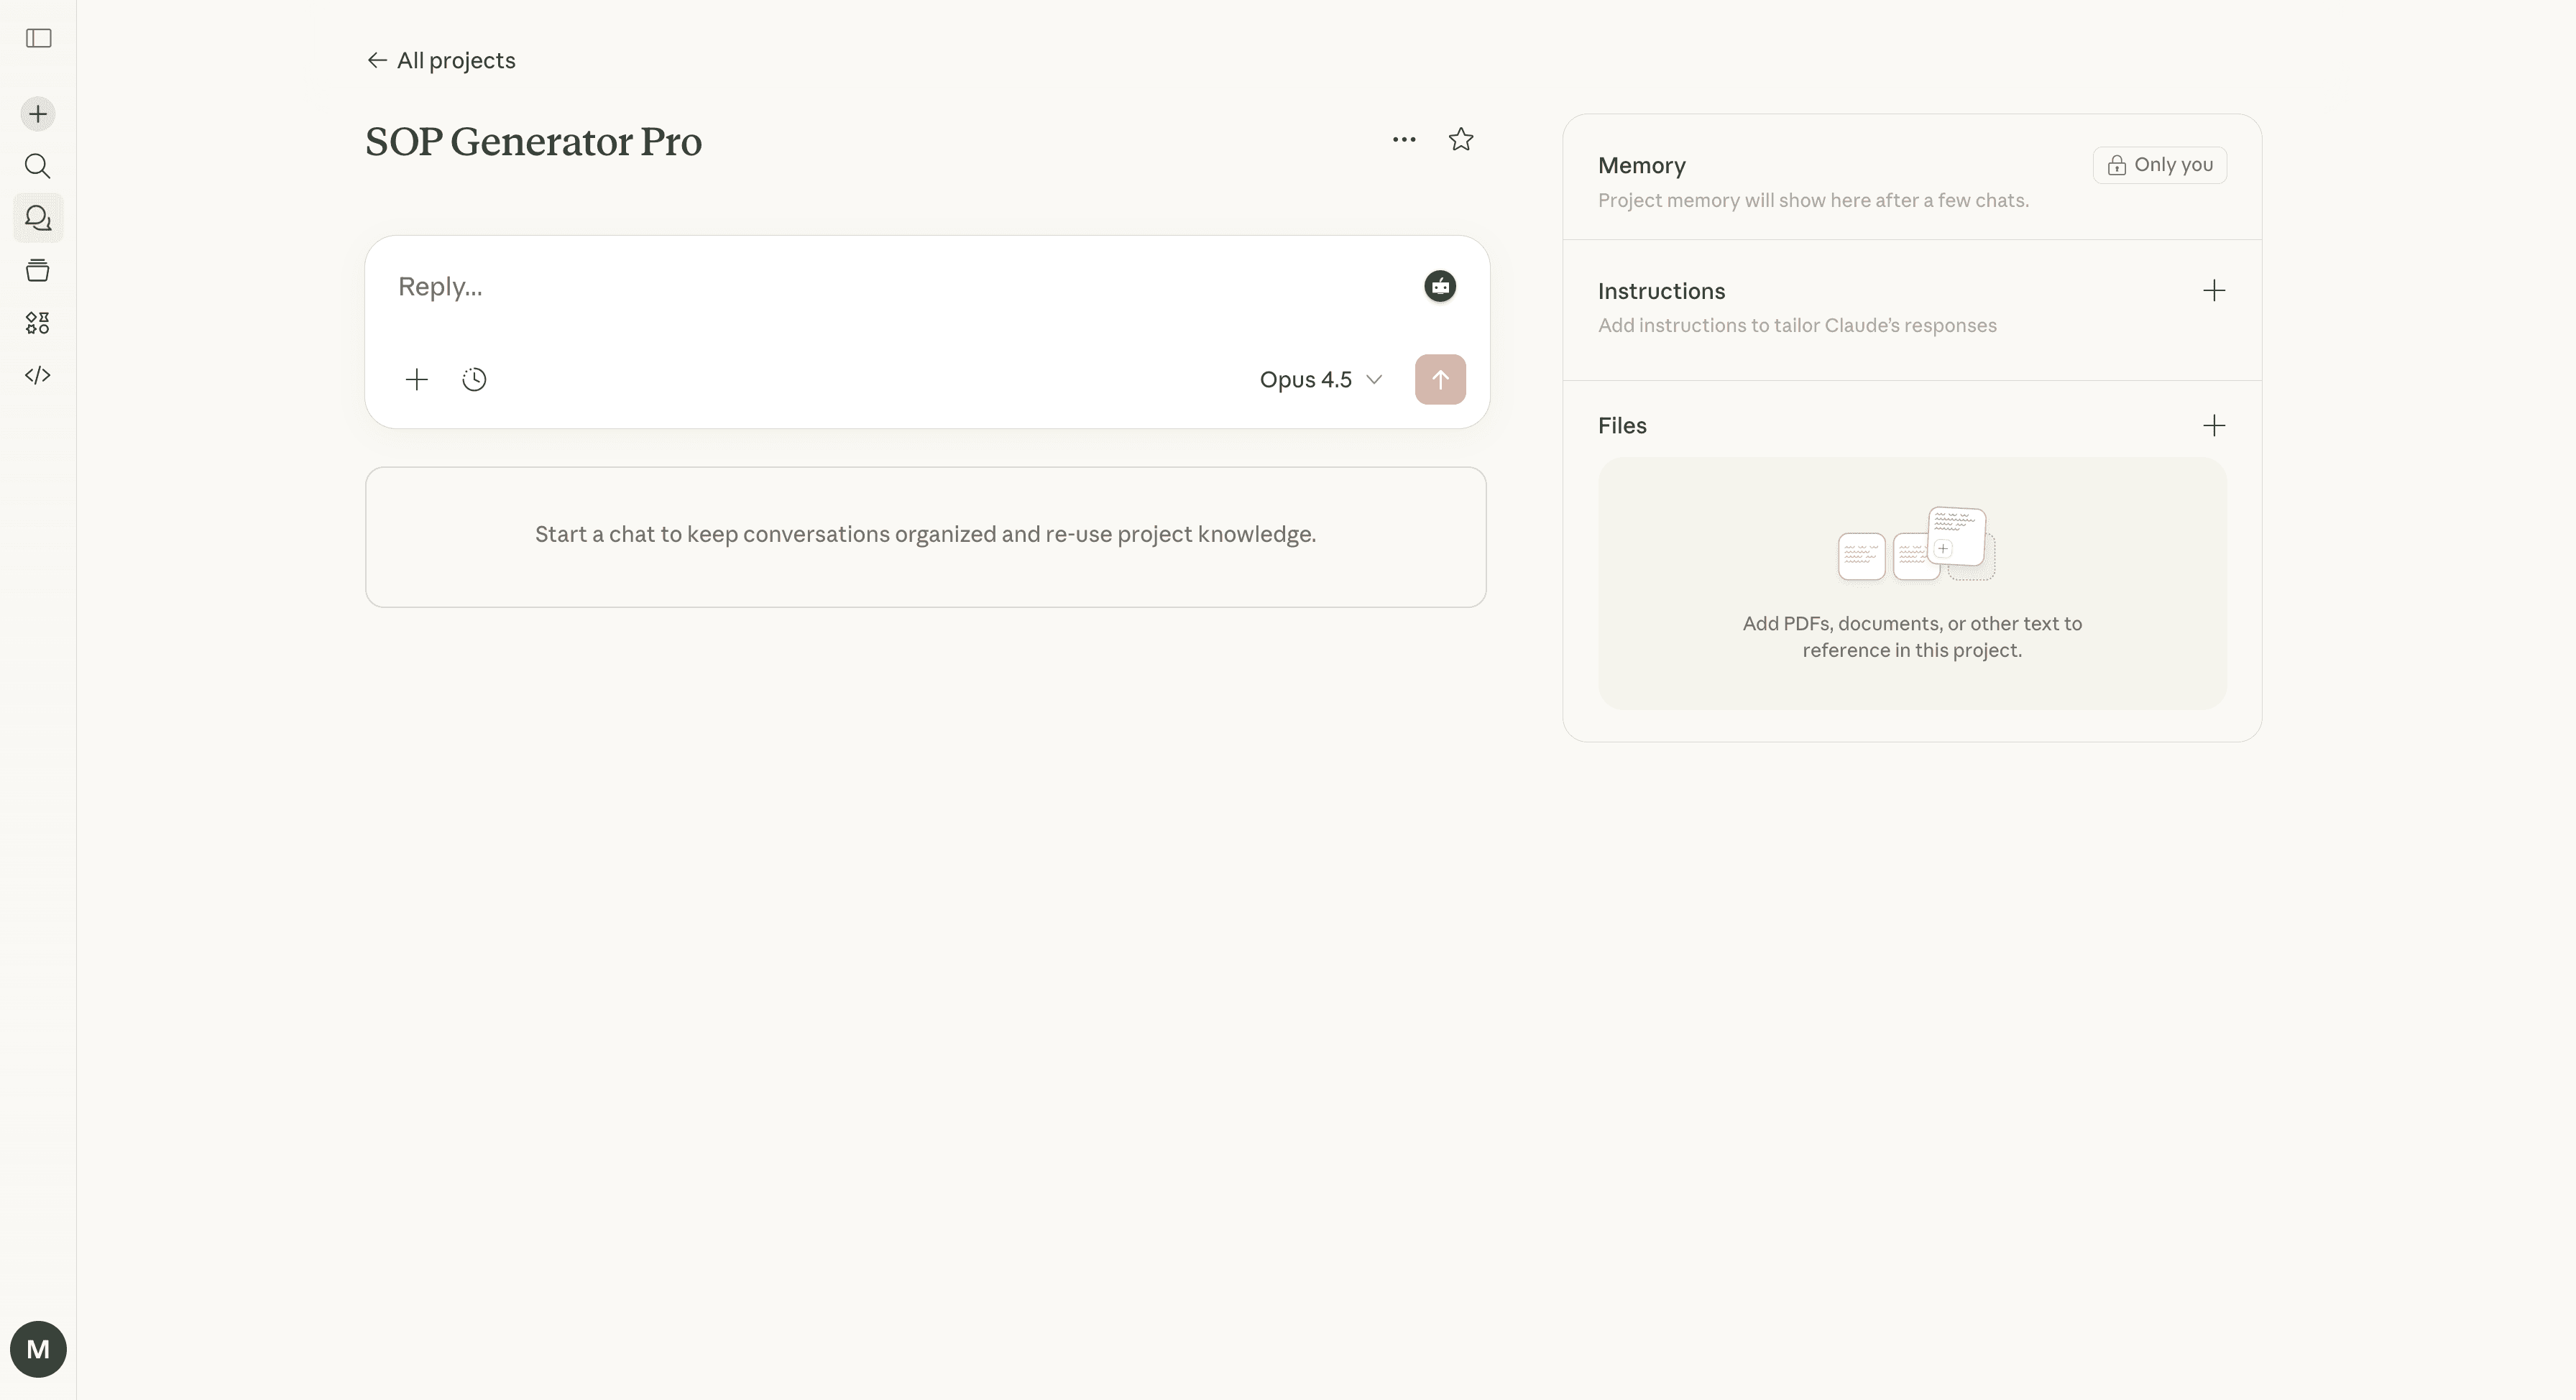The height and width of the screenshot is (1400, 2576).
Task: Click the file upload drop area
Action: [1912, 584]
